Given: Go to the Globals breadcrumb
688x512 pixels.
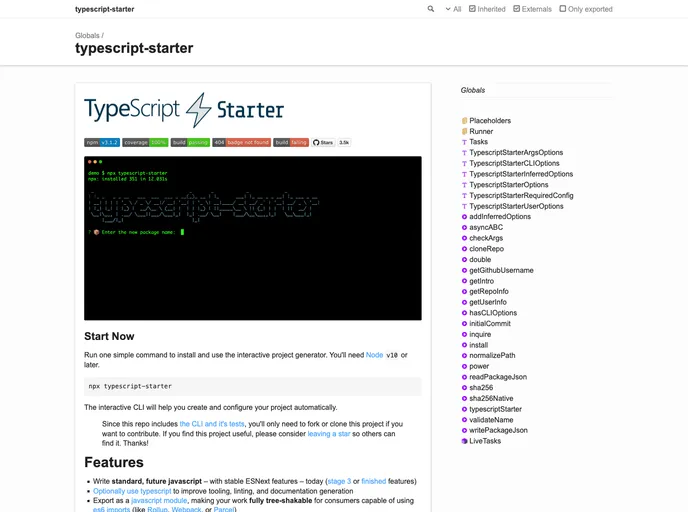Looking at the screenshot, I should 87,36.
